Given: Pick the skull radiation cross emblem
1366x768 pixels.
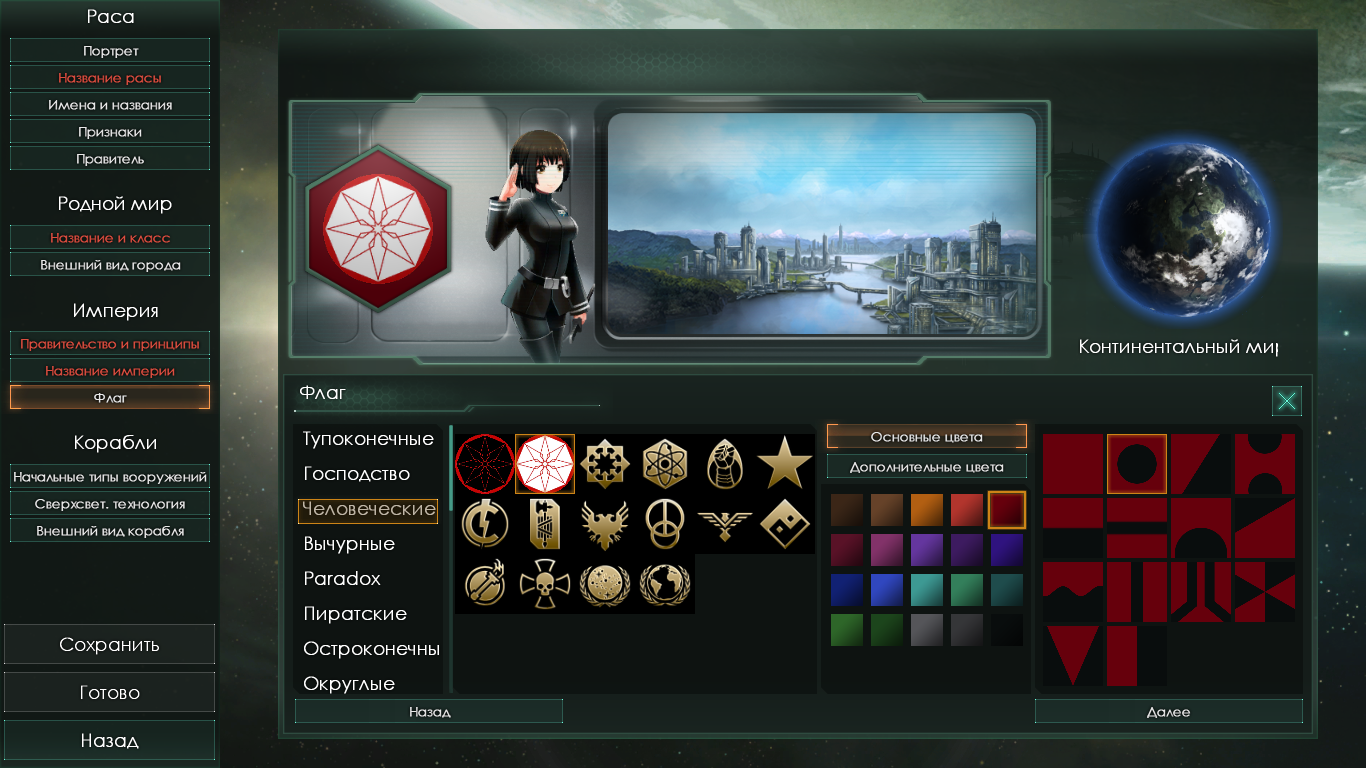Looking at the screenshot, I should pos(545,584).
